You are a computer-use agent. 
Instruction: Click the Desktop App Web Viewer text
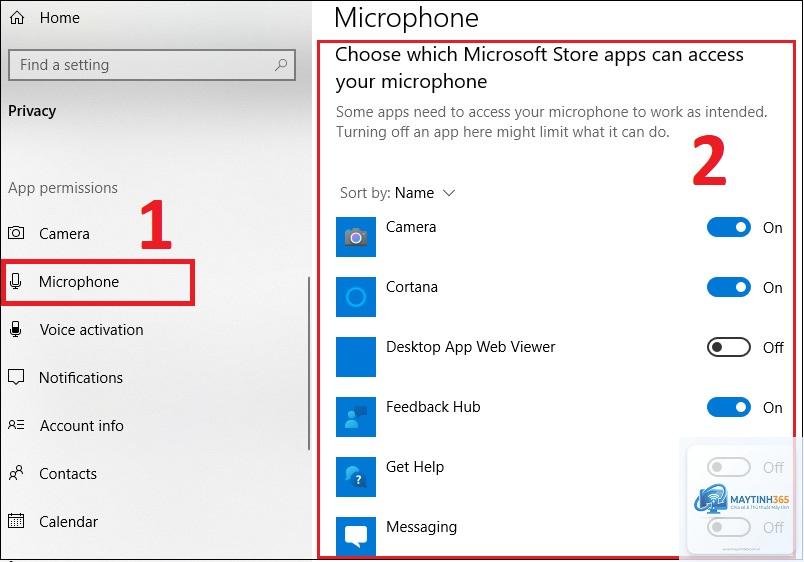tap(470, 347)
